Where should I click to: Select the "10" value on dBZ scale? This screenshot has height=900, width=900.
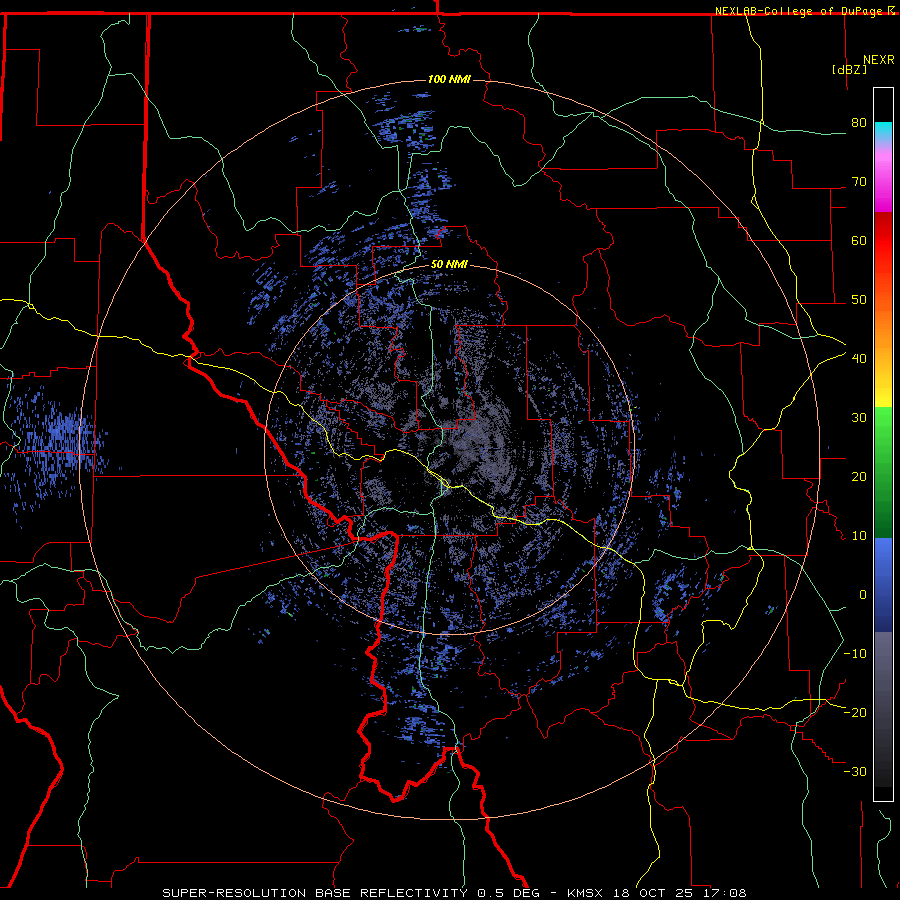[x=859, y=536]
